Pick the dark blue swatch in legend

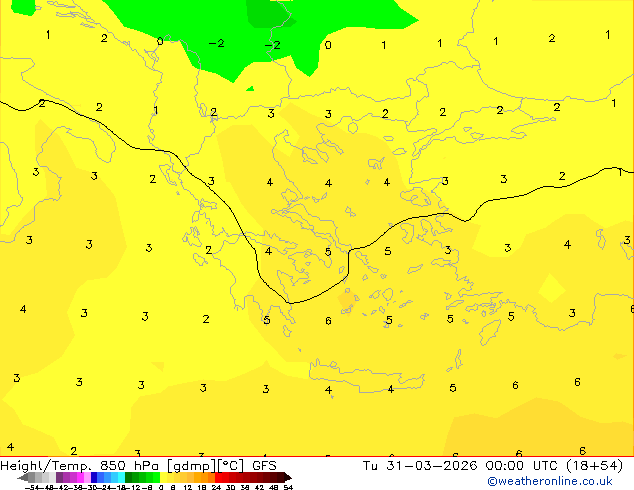pyautogui.click(x=94, y=477)
